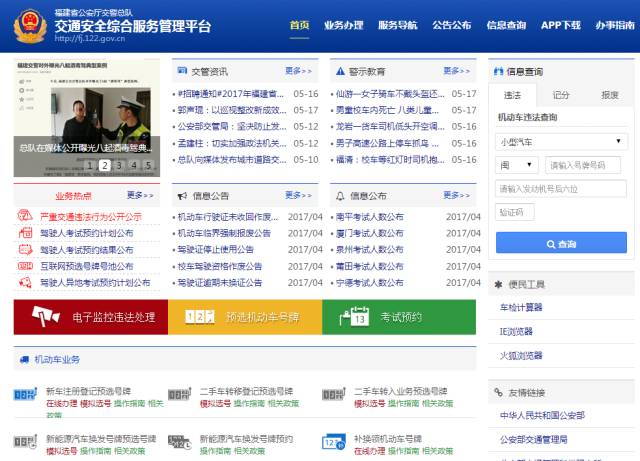The height and width of the screenshot is (461, 640).
Task: Switch carousel to slide 3
Action: [x=119, y=165]
